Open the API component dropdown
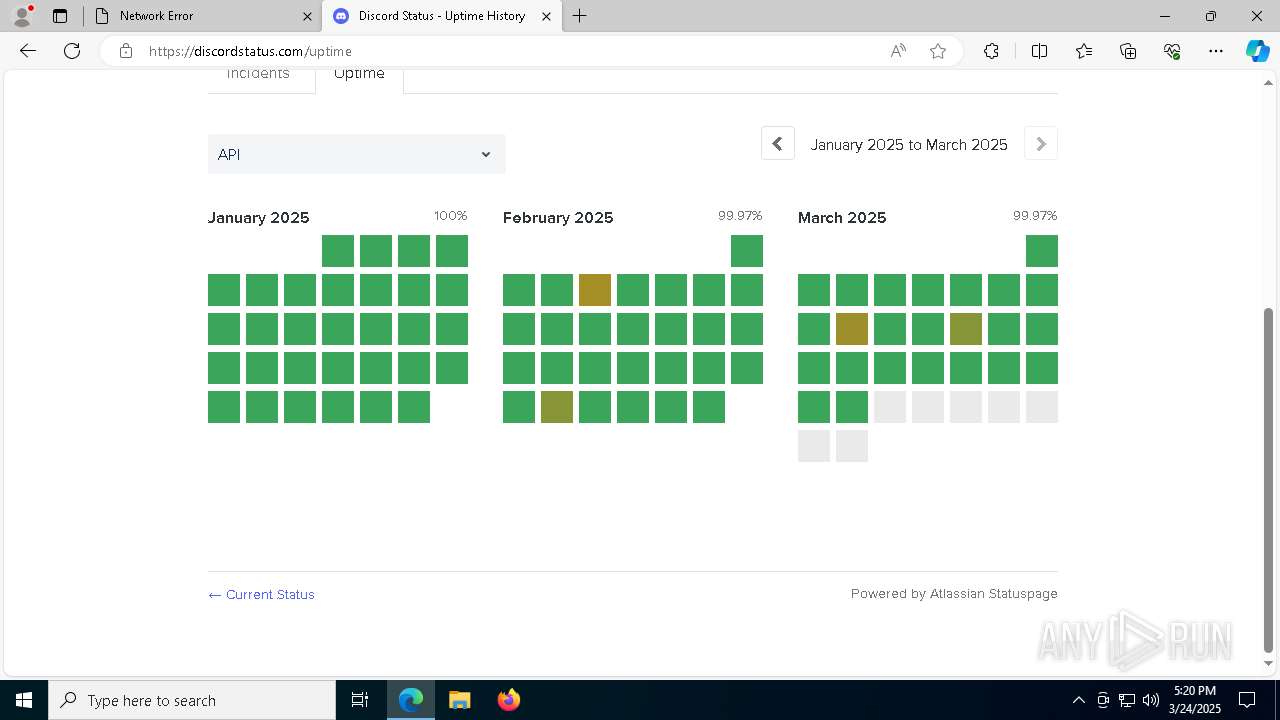The image size is (1280, 720). [356, 154]
